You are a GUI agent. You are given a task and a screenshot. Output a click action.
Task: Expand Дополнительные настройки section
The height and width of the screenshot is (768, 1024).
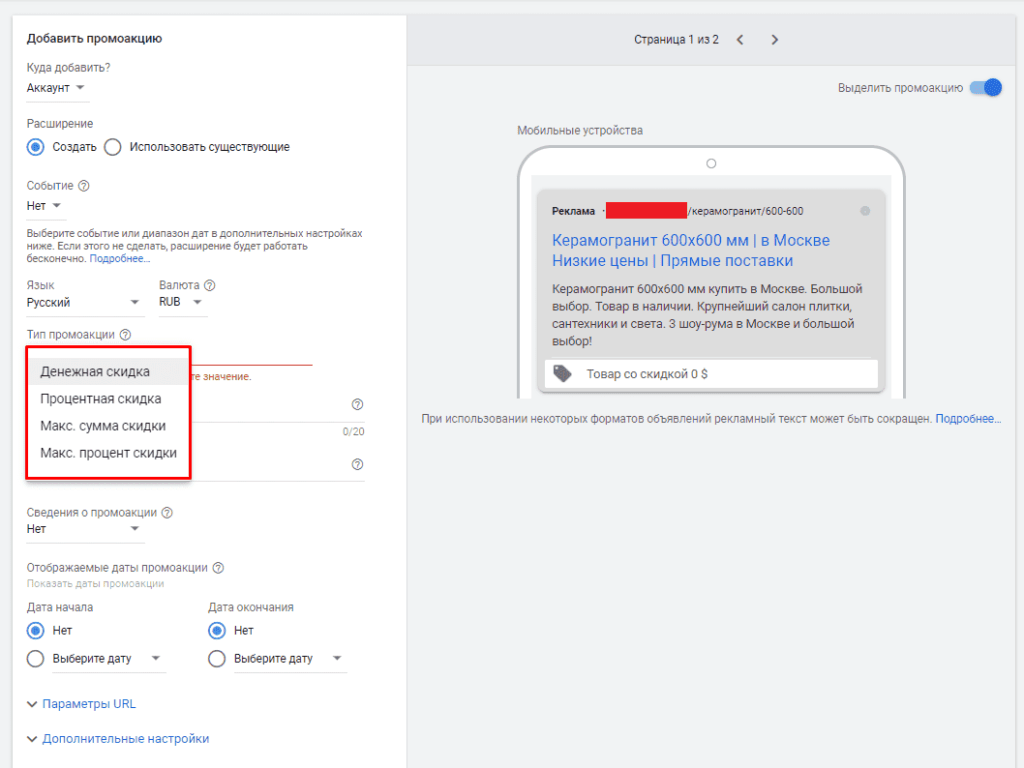(x=118, y=739)
